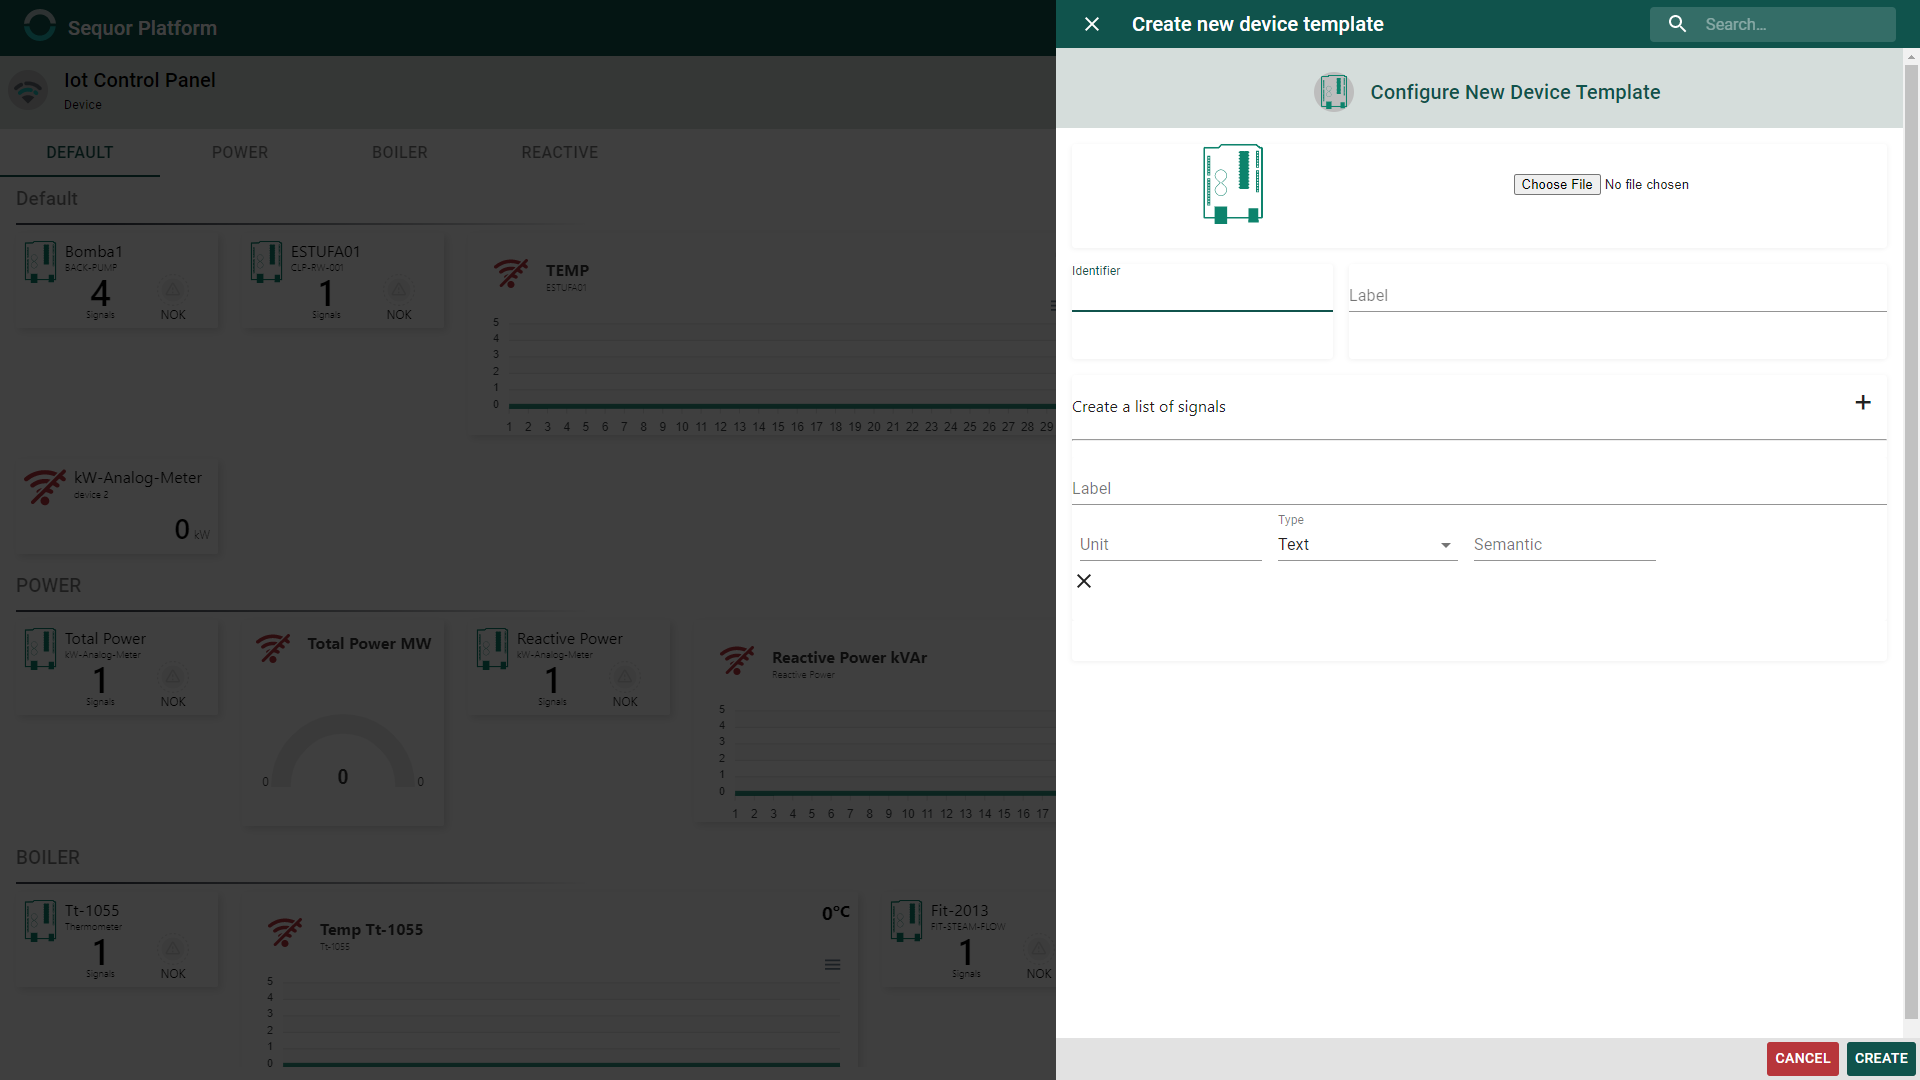The width and height of the screenshot is (1920, 1080).
Task: Click the BOILER section heading
Action: click(48, 858)
